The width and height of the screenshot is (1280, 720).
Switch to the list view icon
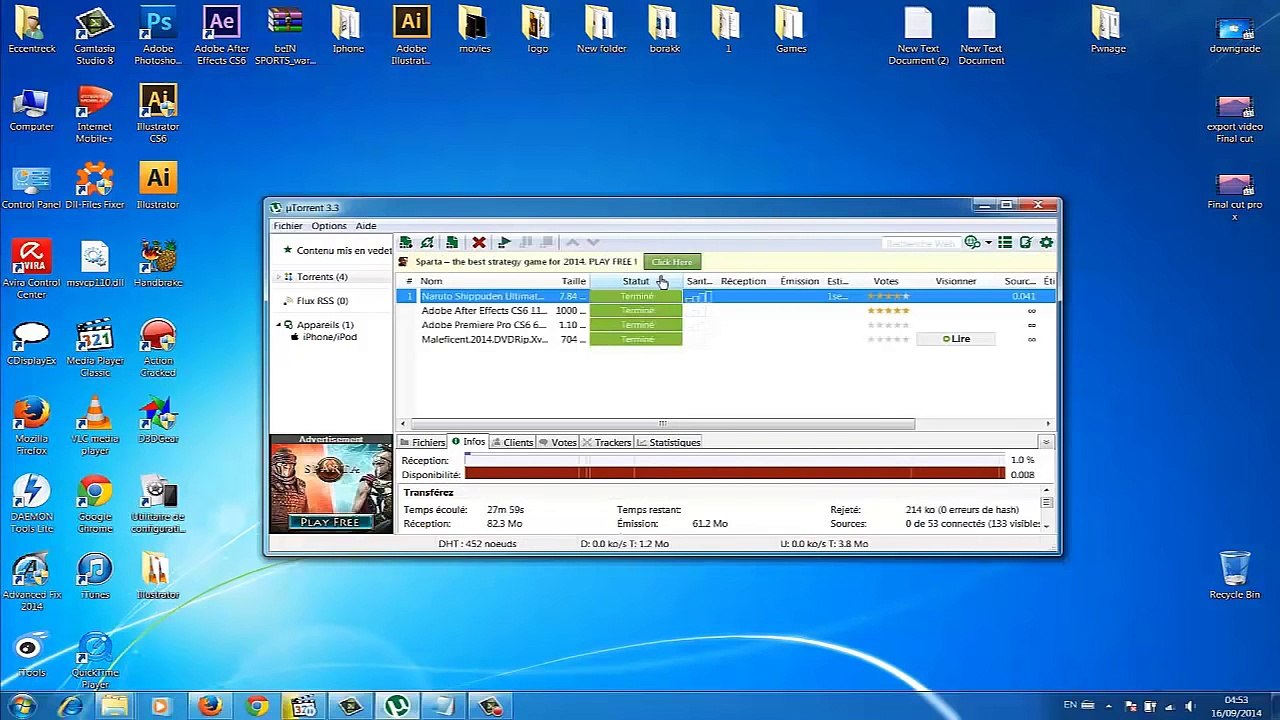click(x=1005, y=242)
